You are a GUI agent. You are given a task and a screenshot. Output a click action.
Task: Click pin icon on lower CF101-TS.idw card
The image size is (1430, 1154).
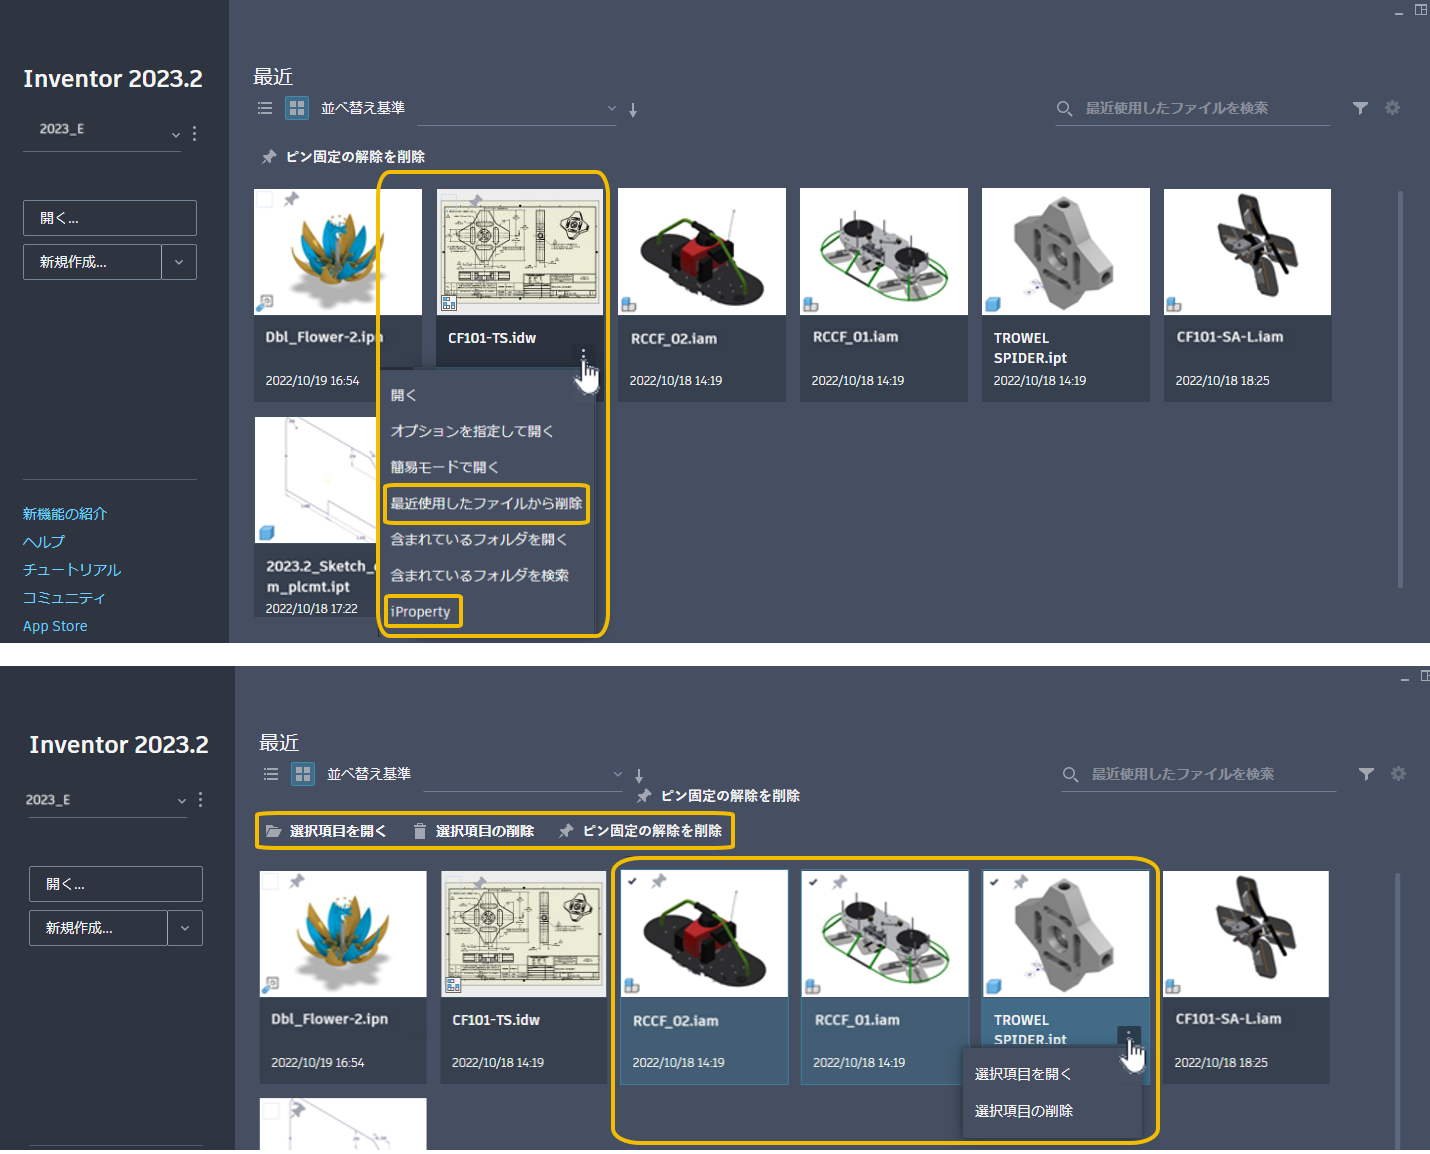479,883
